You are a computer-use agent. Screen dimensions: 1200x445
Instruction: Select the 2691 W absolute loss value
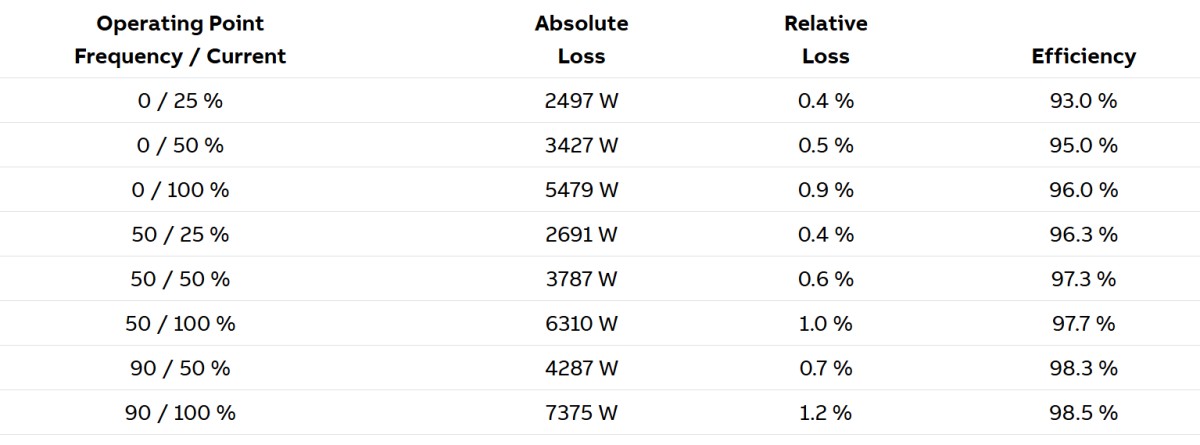tap(581, 234)
